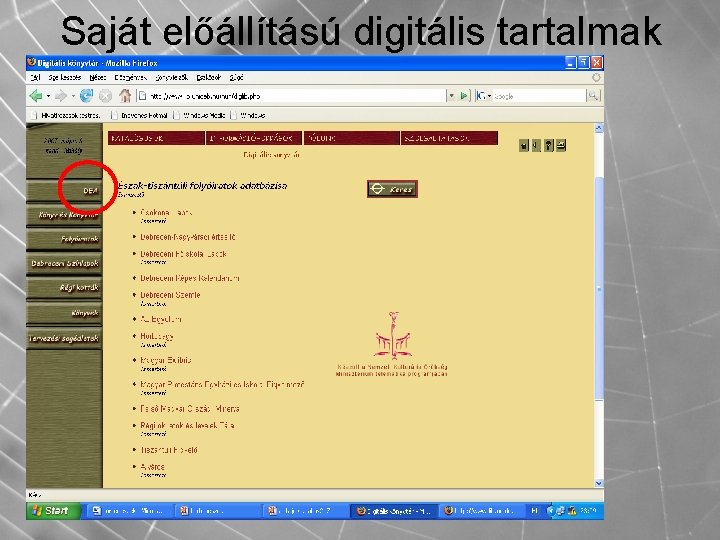Open the Az Egyetem link
720x540 pixels.
coord(160,319)
